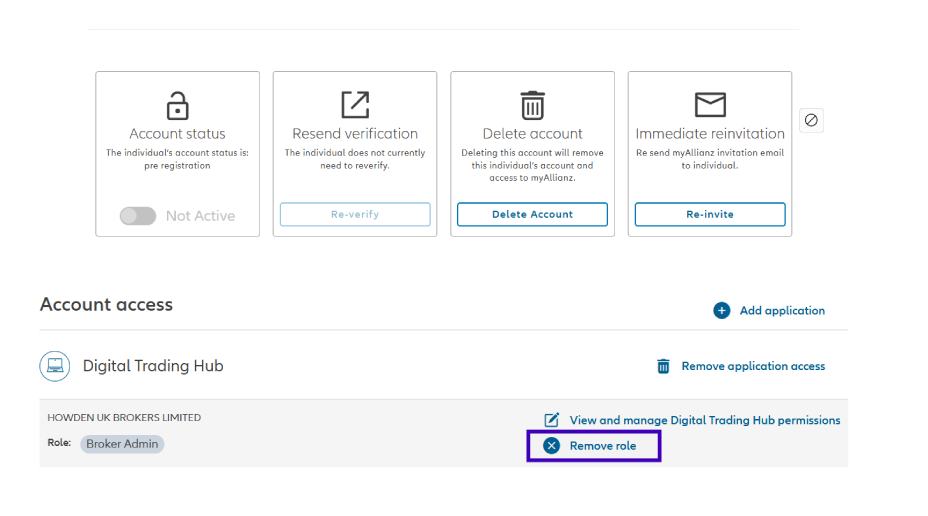Click HOWDEN UK BROKERS LIMITED text
The image size is (928, 516).
(x=124, y=418)
